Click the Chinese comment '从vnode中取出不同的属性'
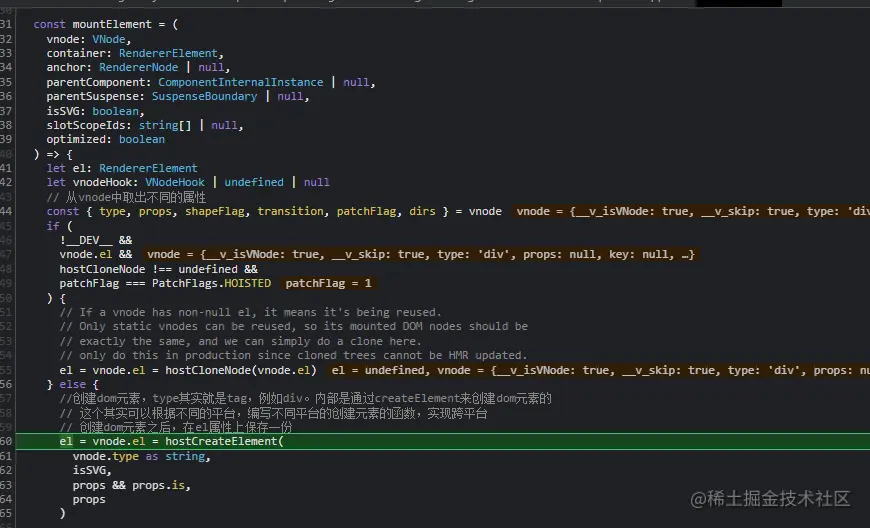This screenshot has height=528, width=870. [126, 197]
